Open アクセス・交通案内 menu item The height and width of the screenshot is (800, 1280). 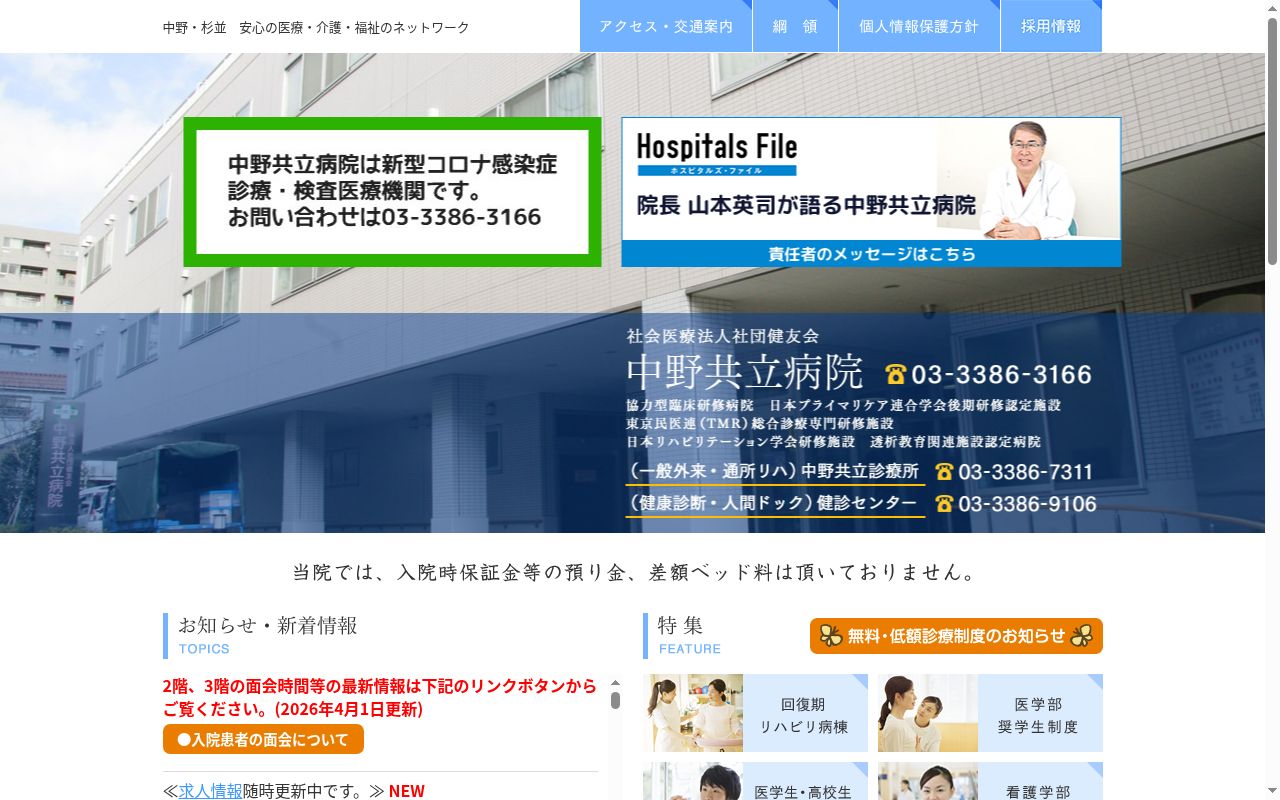[665, 26]
